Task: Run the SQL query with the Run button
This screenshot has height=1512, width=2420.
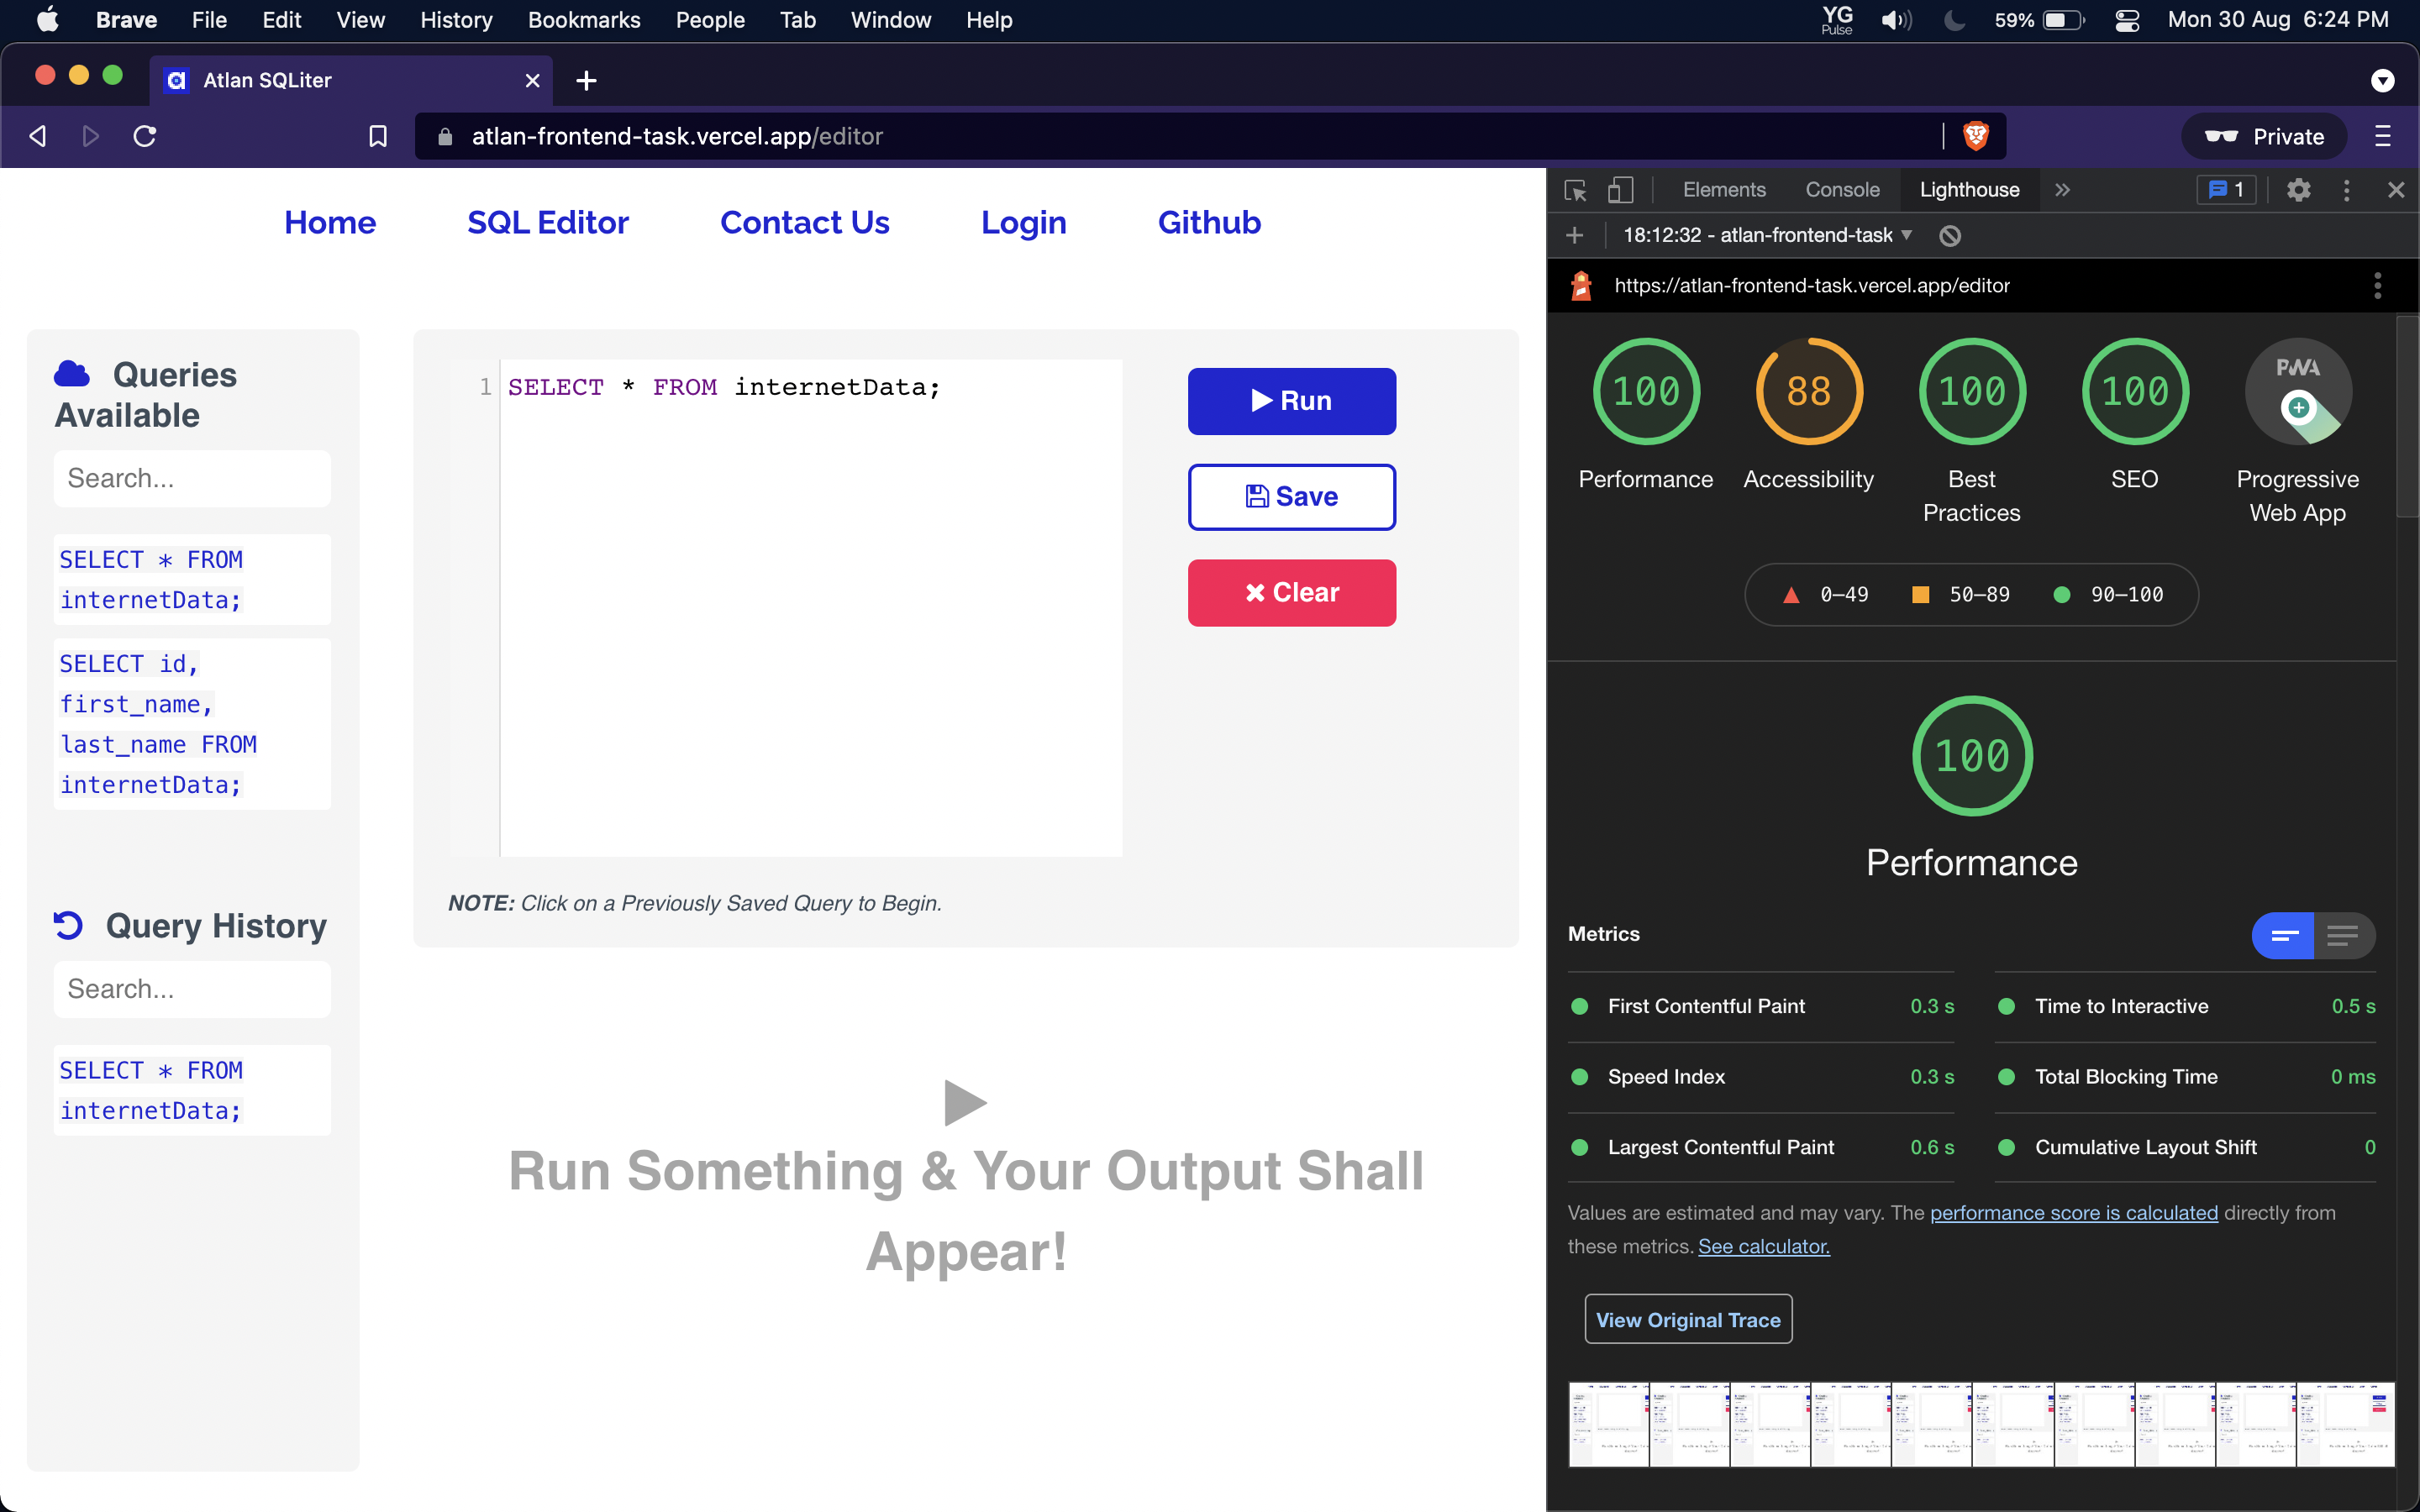Action: pos(1291,401)
